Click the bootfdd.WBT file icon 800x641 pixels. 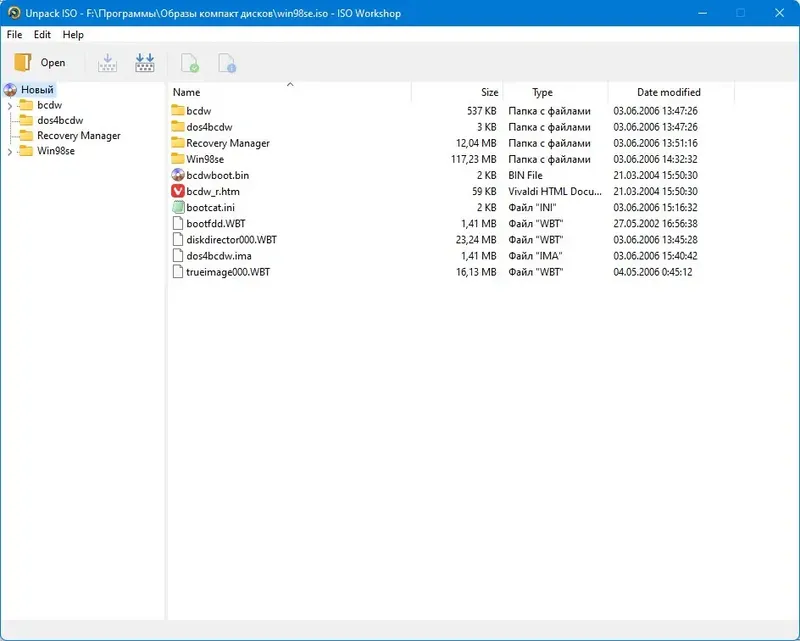pos(178,224)
